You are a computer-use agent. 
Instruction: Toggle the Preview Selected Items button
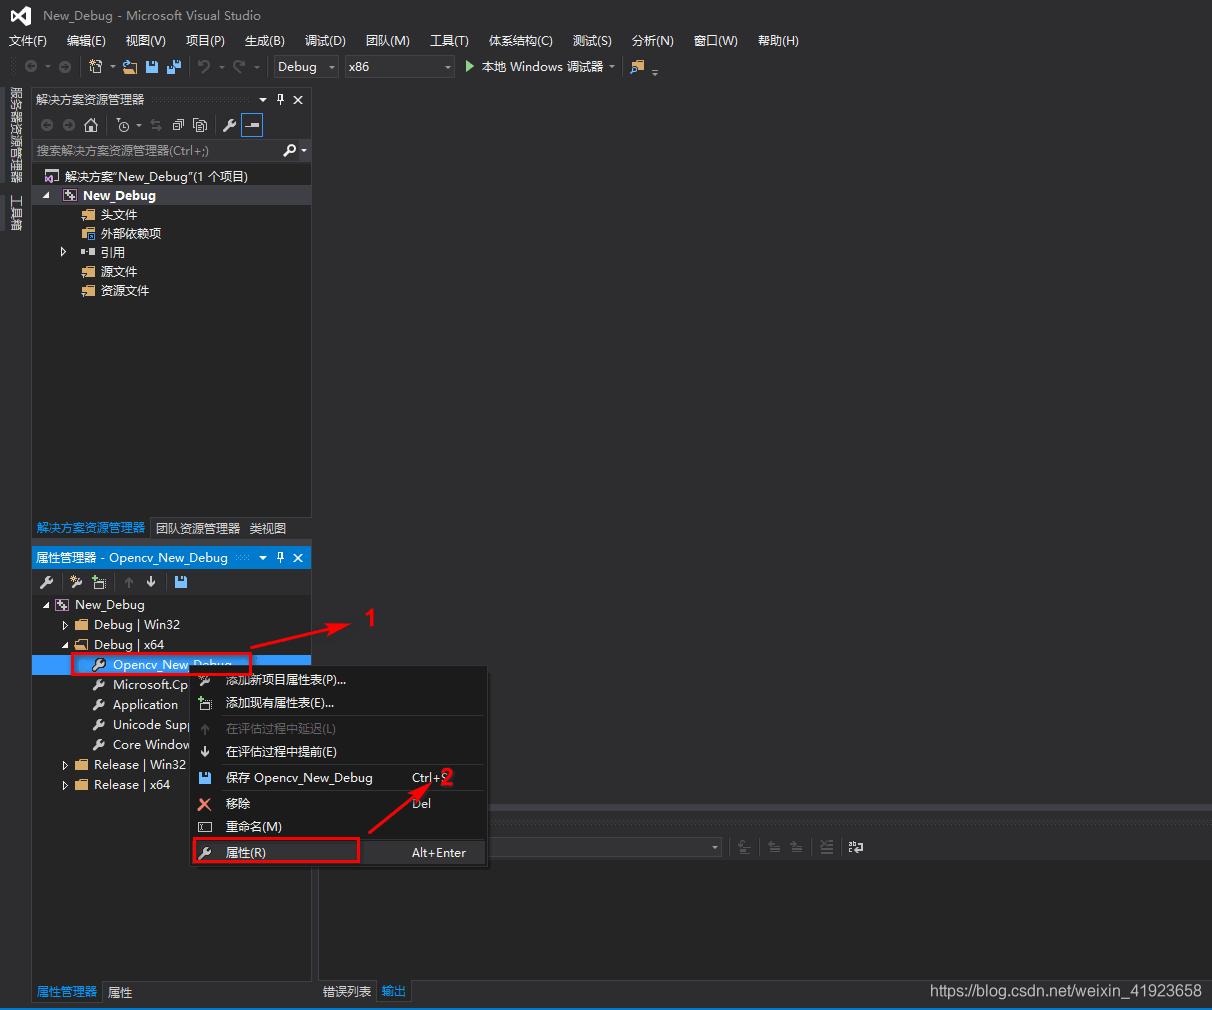coord(252,125)
